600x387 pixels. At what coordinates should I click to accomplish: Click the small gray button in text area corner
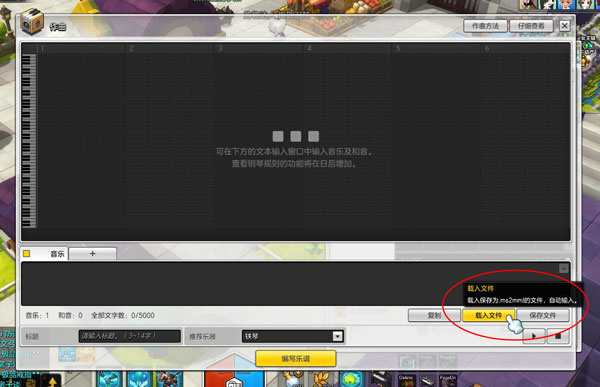563,268
